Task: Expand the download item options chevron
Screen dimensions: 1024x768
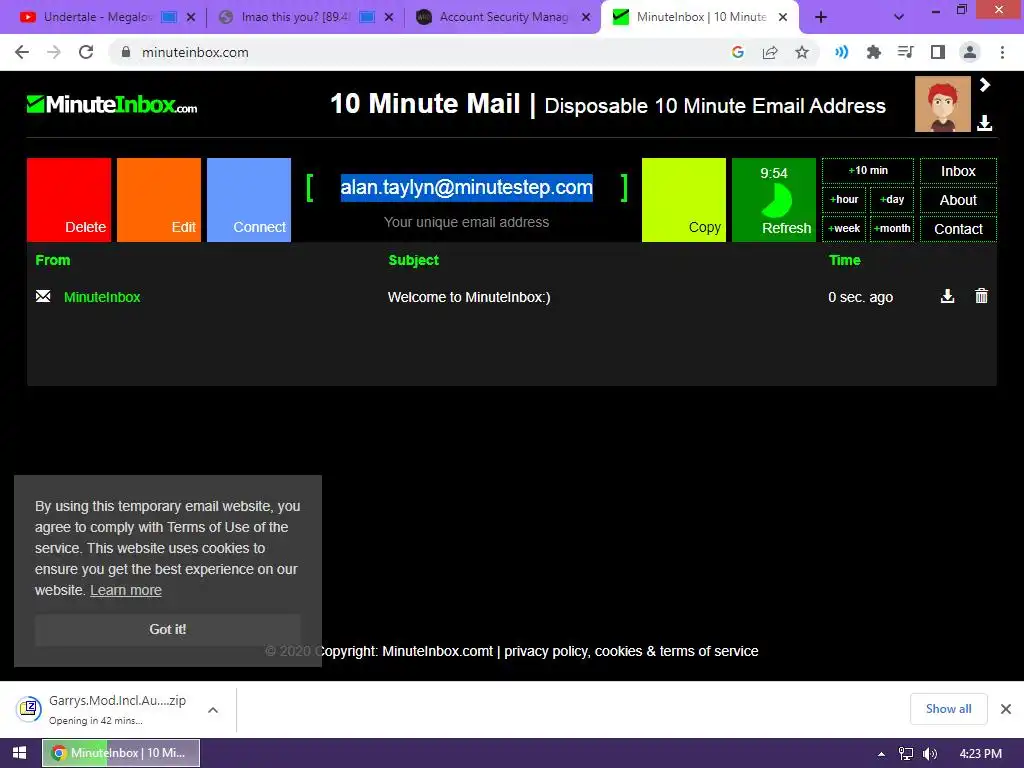Action: point(213,710)
